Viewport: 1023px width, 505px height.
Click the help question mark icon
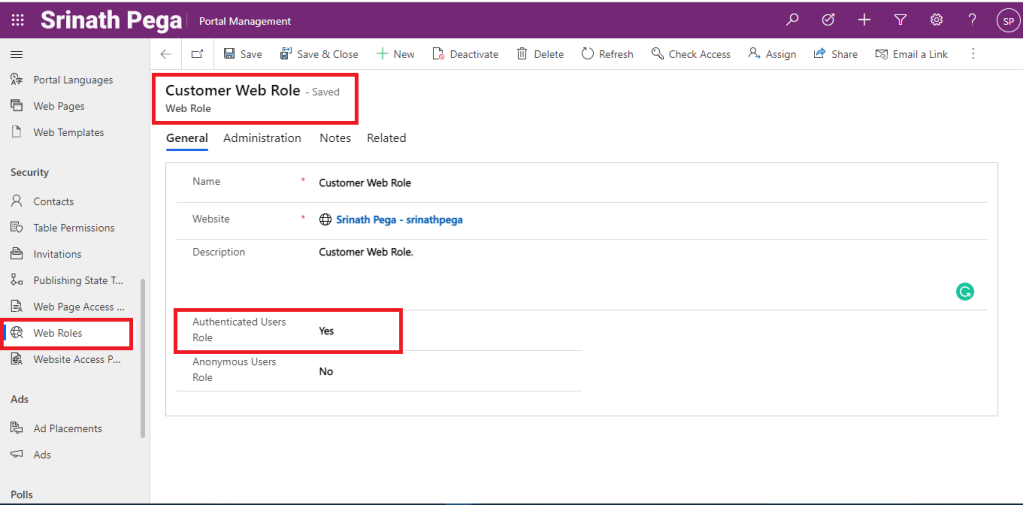[x=972, y=20]
